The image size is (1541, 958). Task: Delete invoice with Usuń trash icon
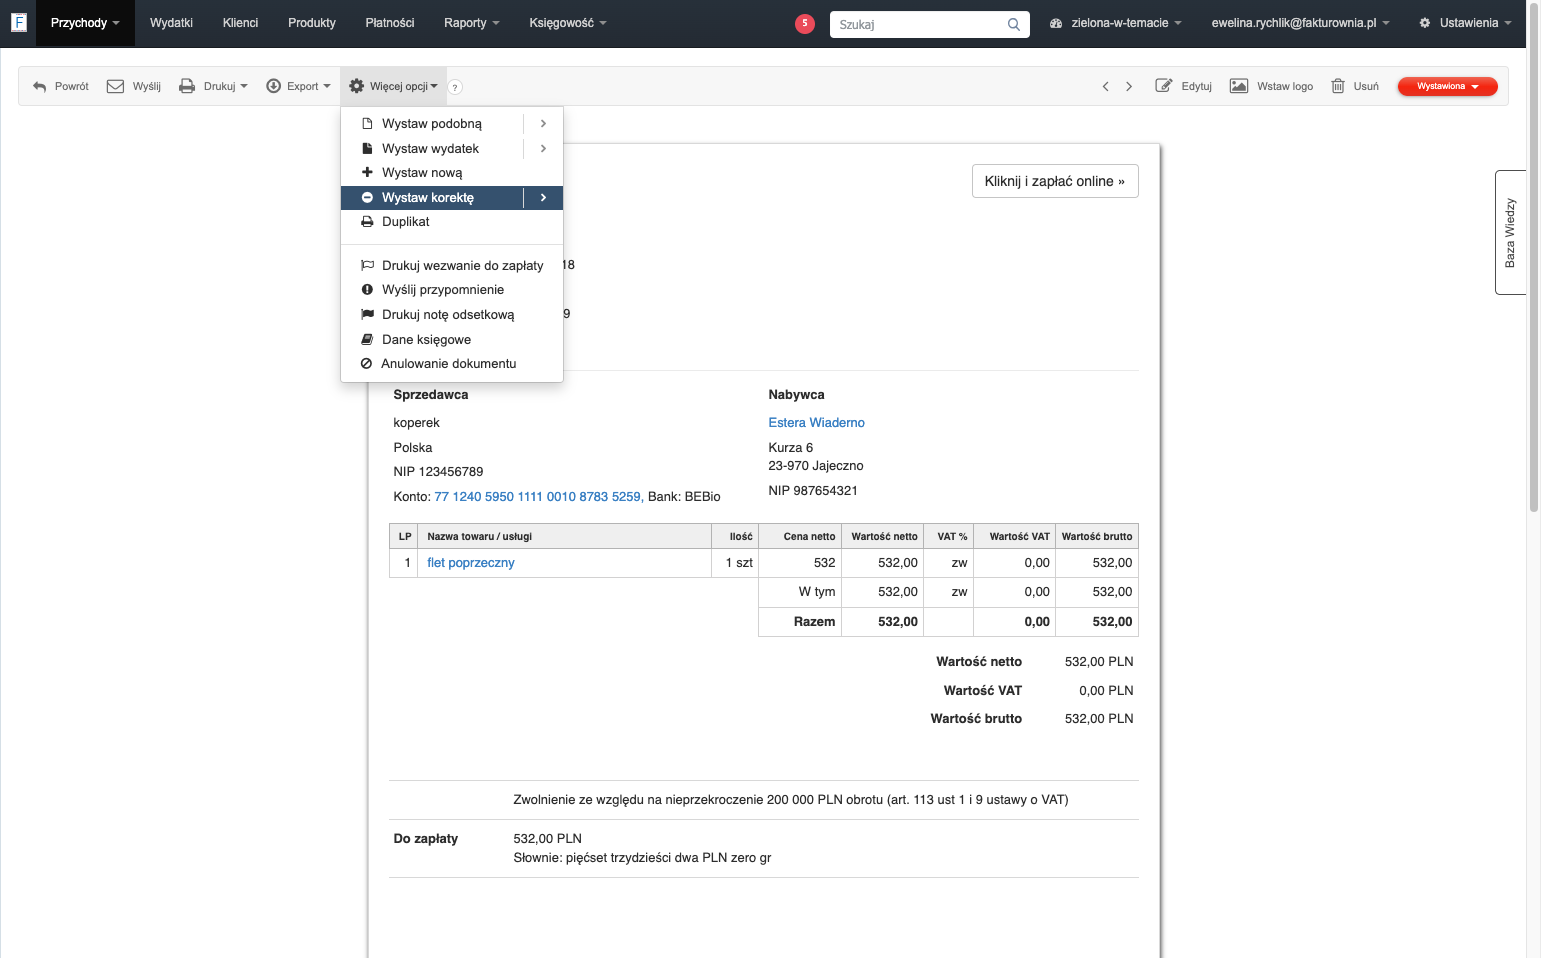point(1355,86)
